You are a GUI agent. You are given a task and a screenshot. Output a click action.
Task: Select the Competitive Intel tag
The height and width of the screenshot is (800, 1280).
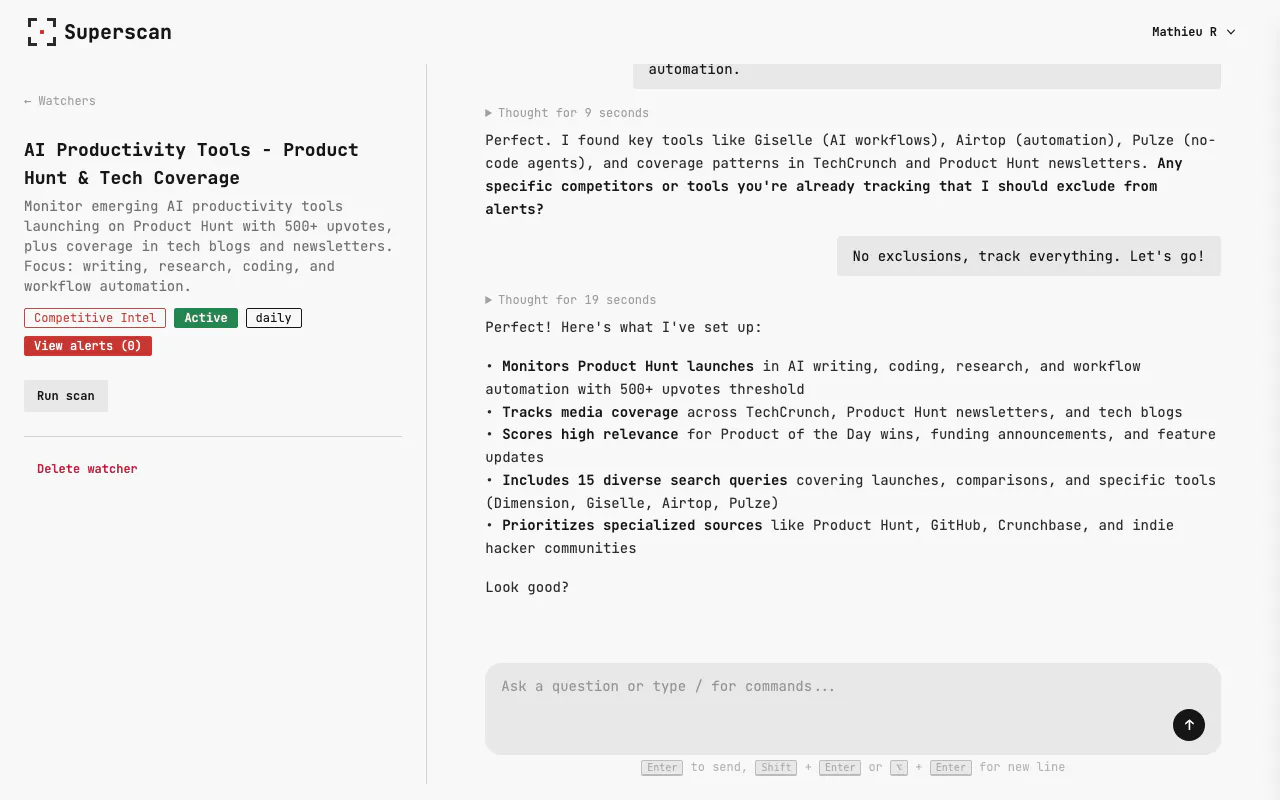click(95, 318)
